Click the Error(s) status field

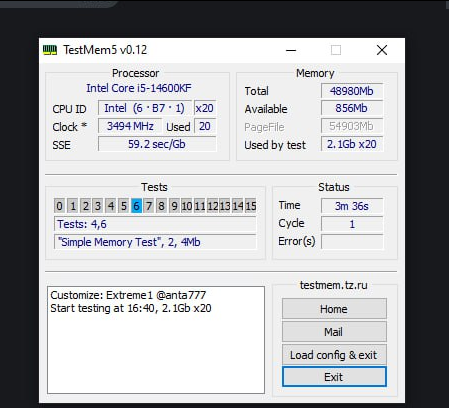352,241
